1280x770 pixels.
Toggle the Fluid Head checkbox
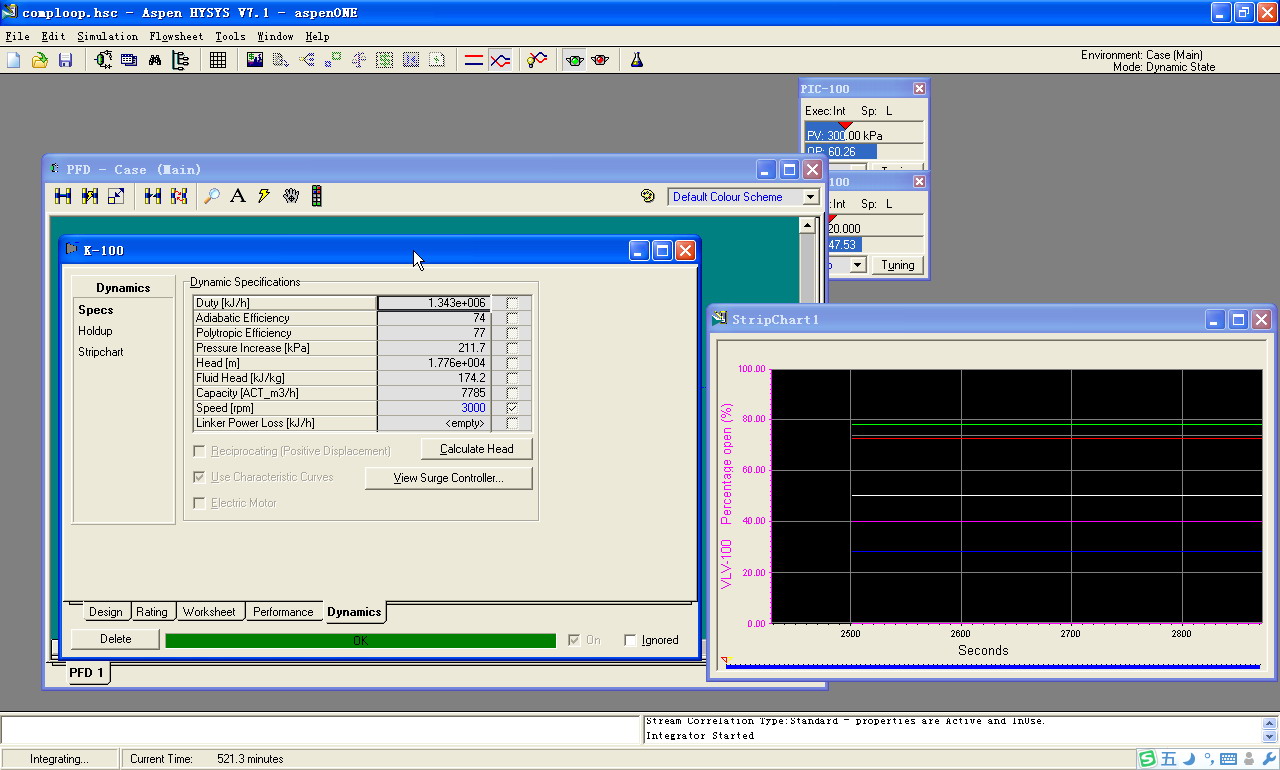coord(512,378)
